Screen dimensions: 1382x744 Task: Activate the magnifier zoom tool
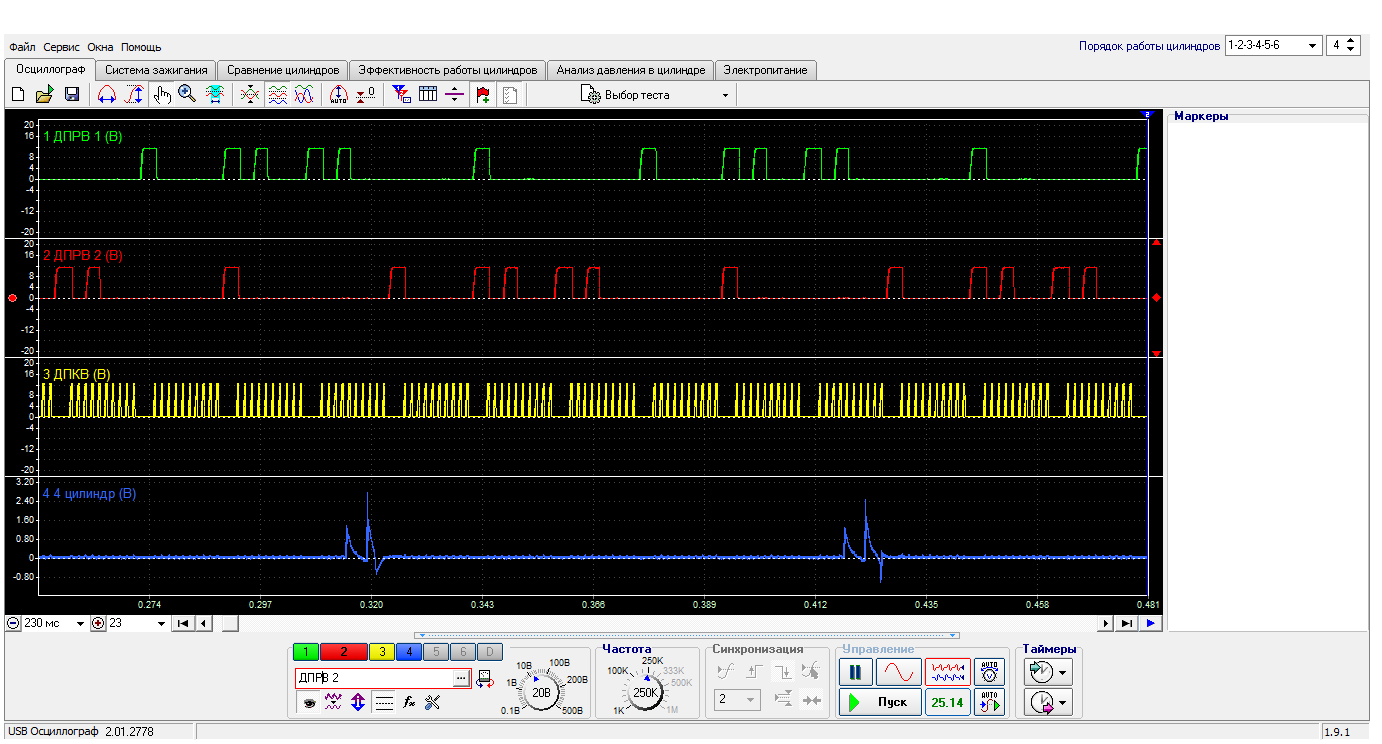tap(187, 94)
